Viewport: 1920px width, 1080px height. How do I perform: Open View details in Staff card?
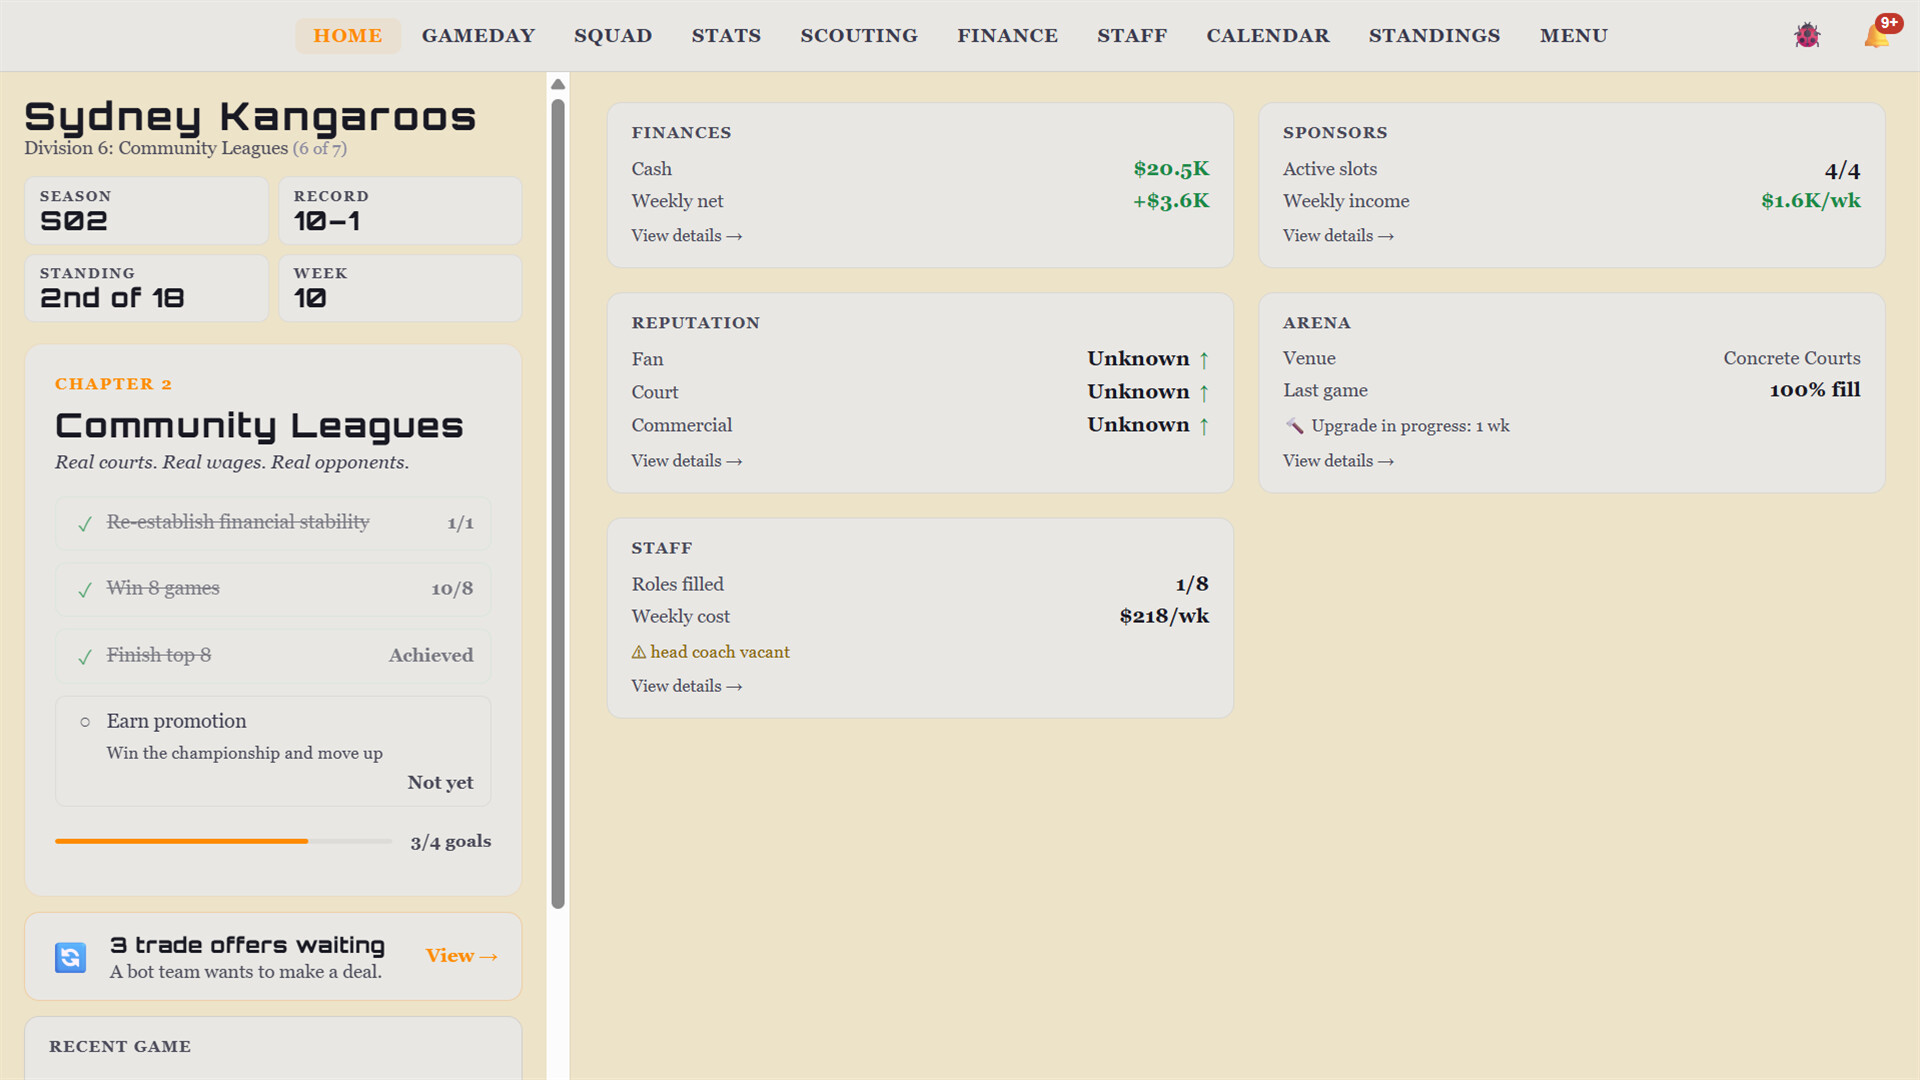(x=686, y=686)
